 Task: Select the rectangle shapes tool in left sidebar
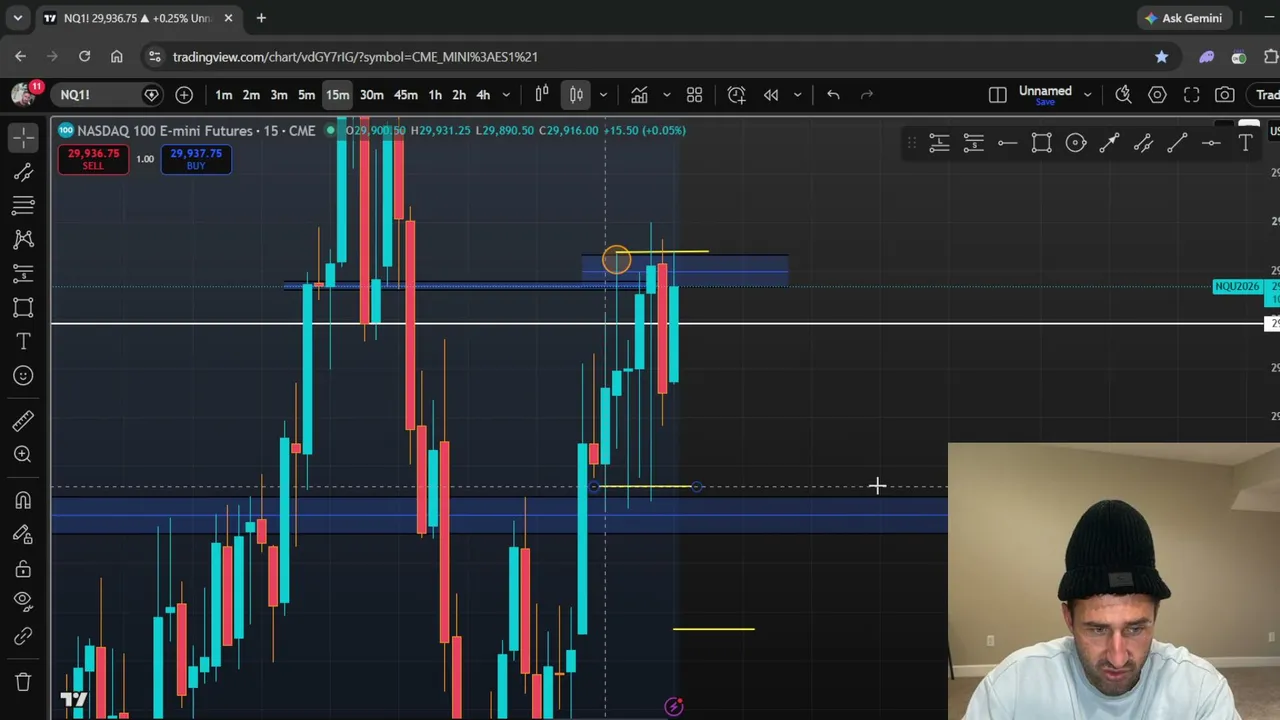(x=23, y=307)
